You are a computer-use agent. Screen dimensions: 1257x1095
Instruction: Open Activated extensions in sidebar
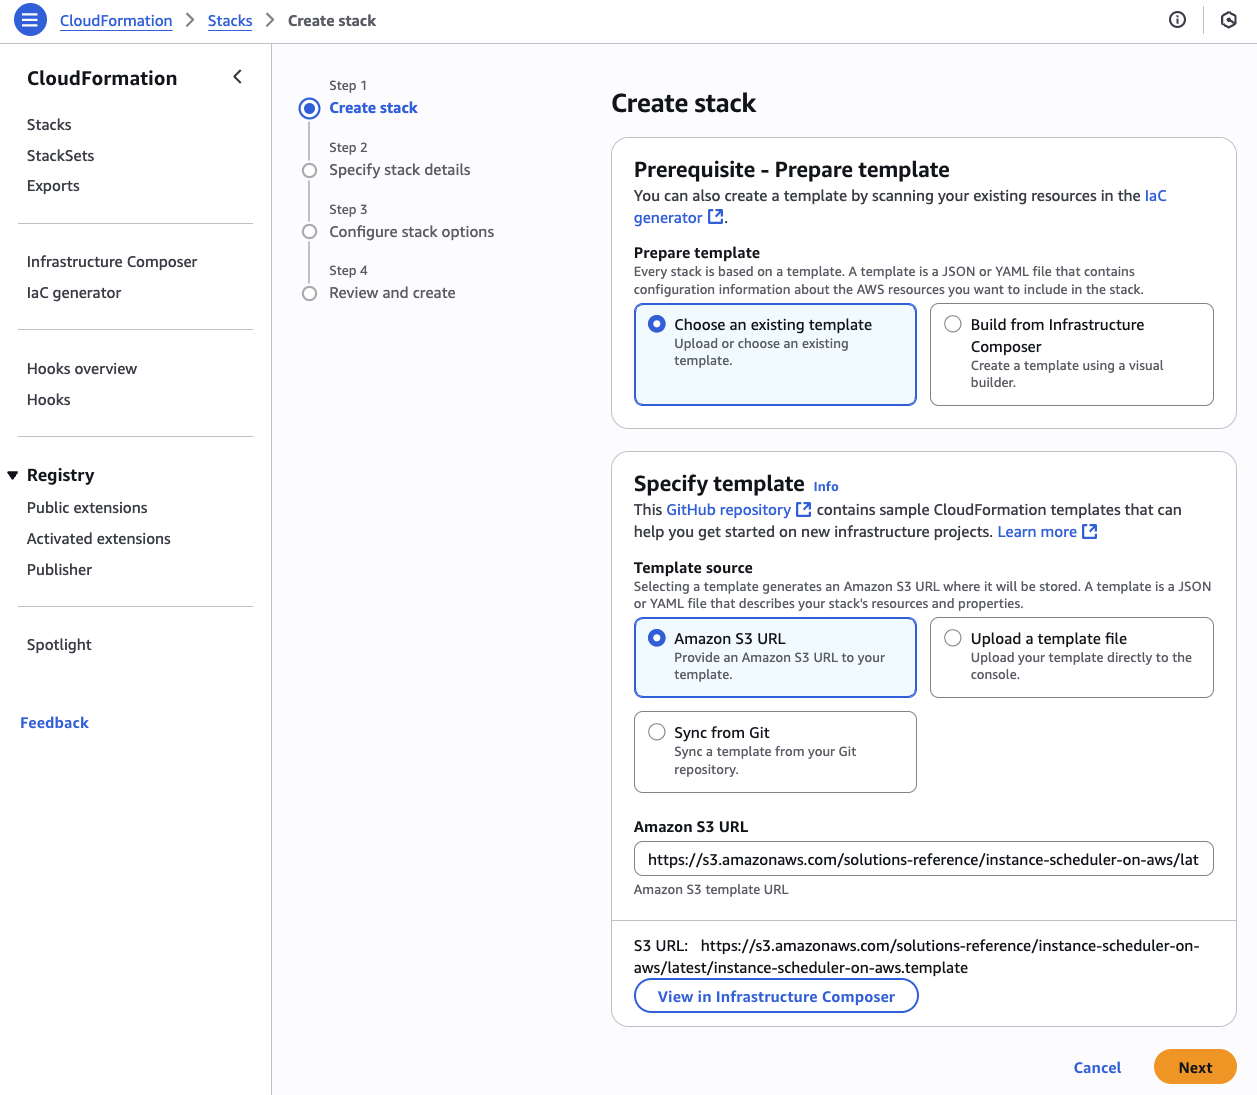pyautogui.click(x=99, y=539)
